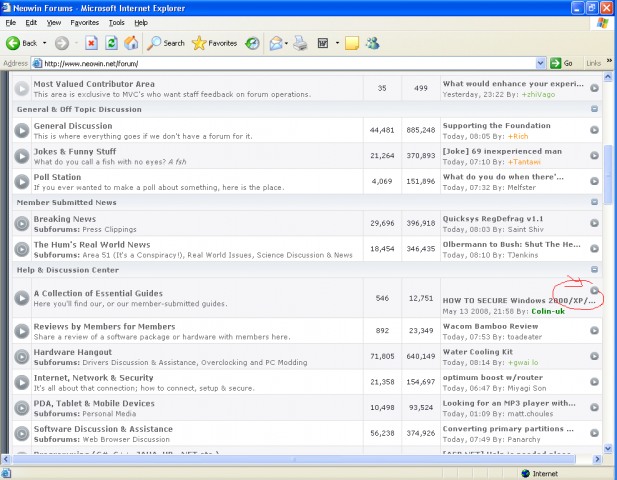Collapse the Member Submitted News category
The image size is (617, 480).
(x=594, y=201)
